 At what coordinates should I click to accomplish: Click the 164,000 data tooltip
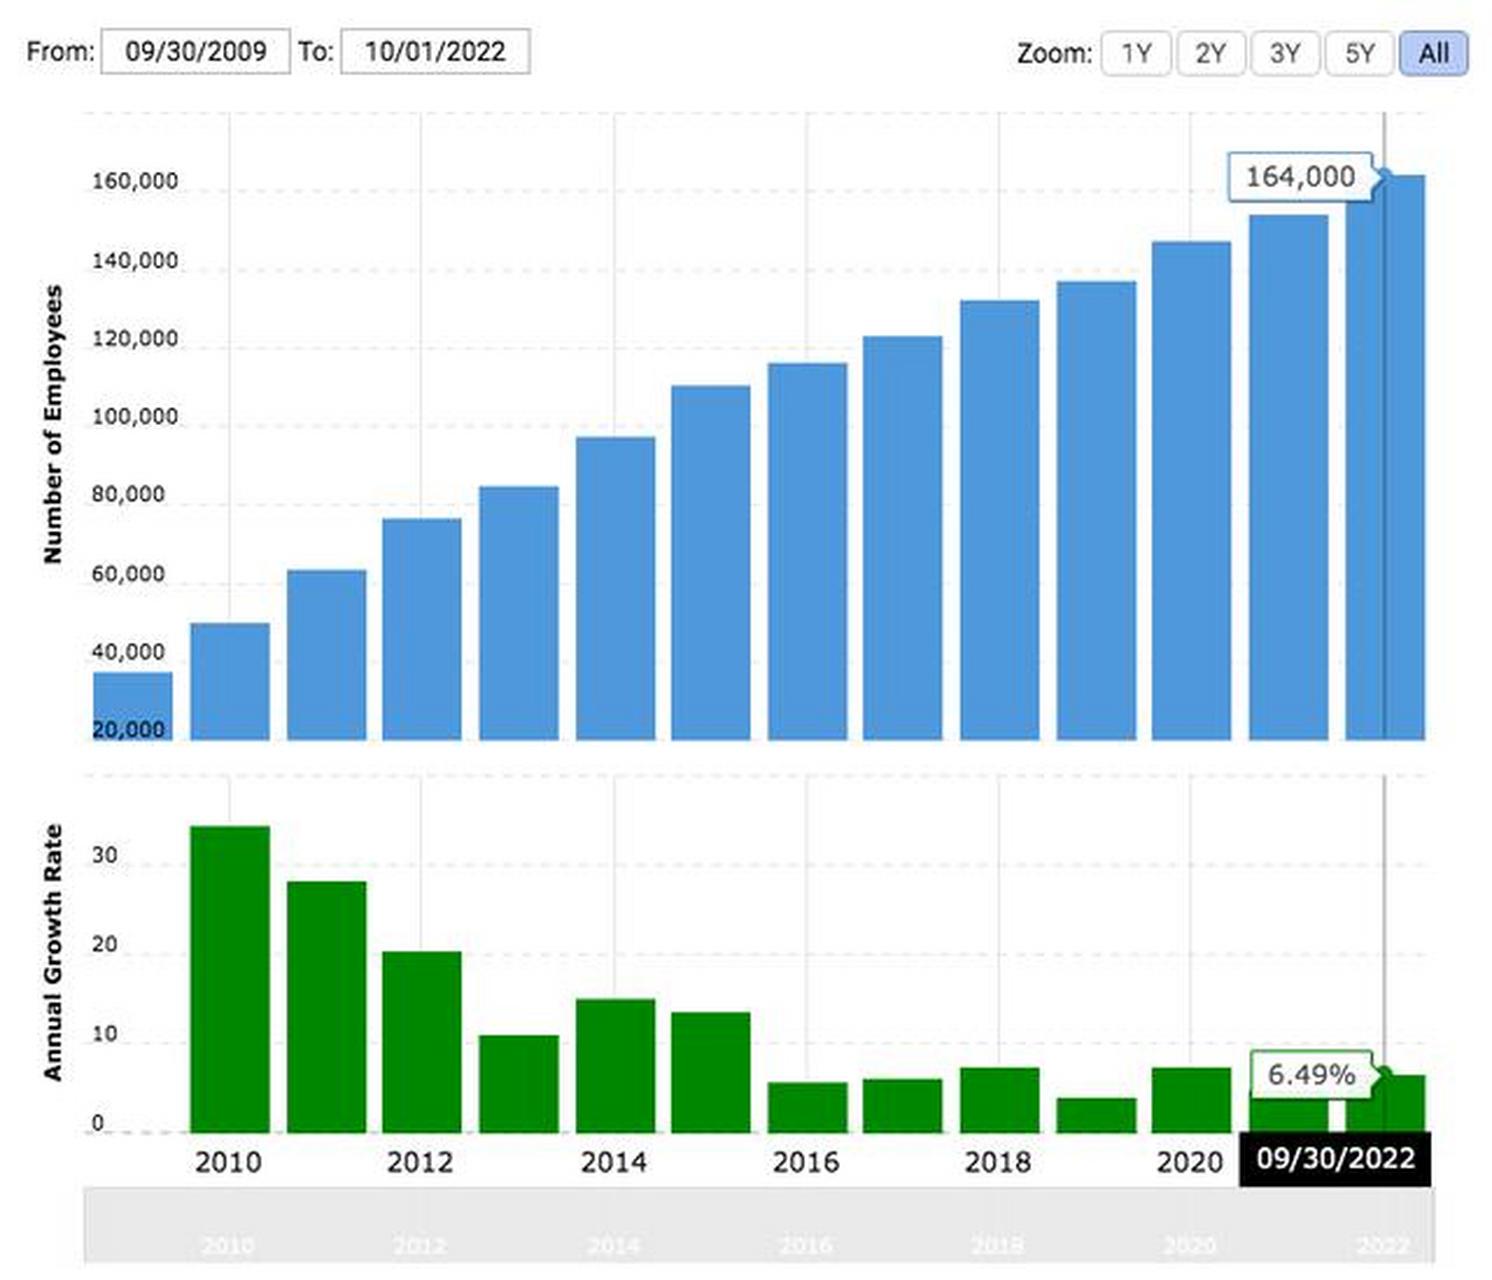pos(1299,177)
